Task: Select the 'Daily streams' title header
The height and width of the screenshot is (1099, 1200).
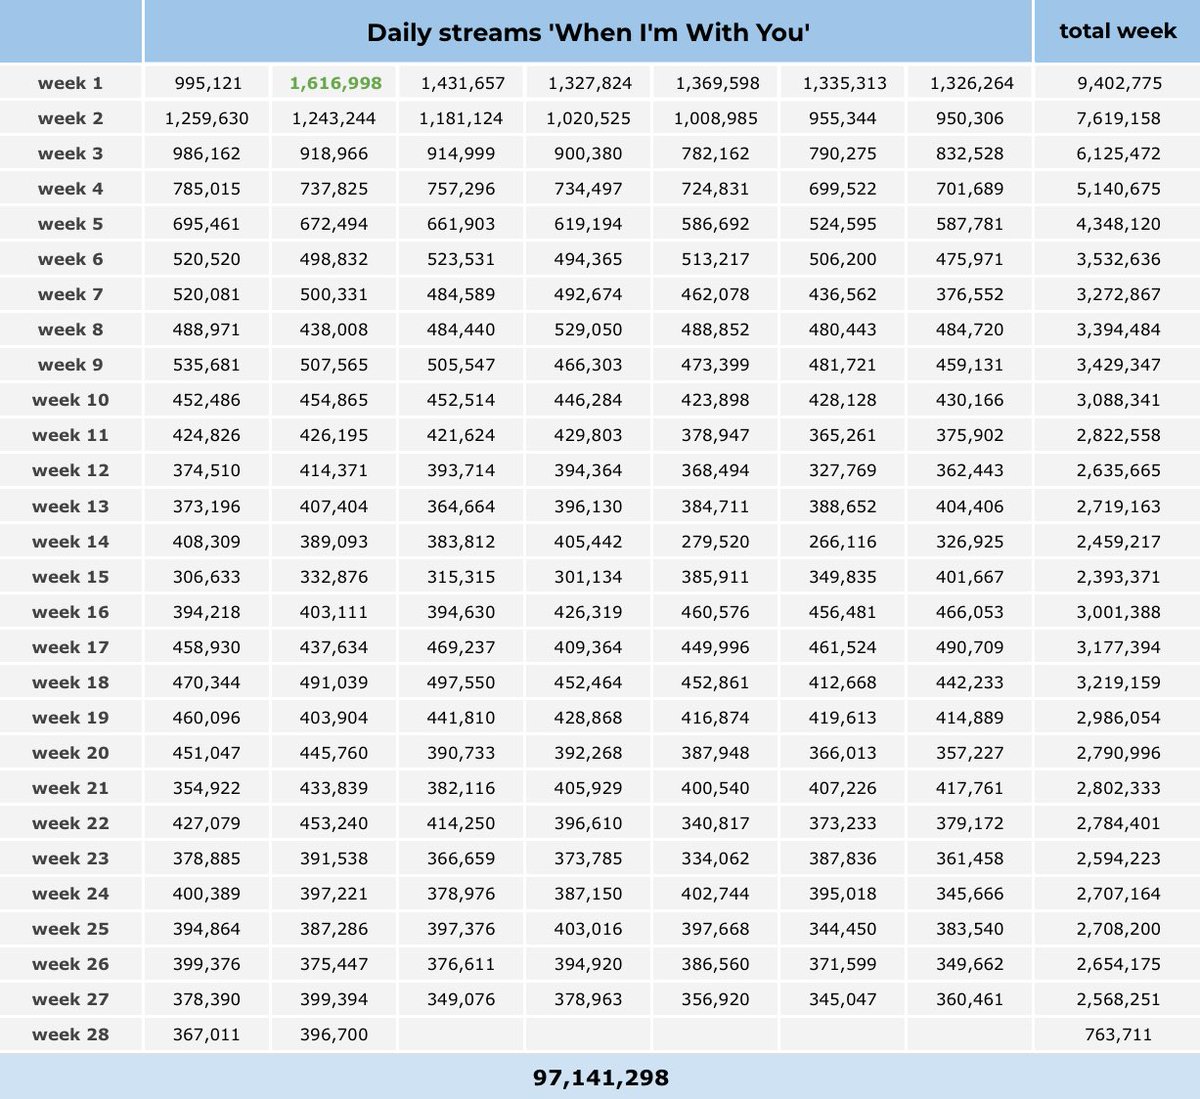Action: [x=588, y=32]
